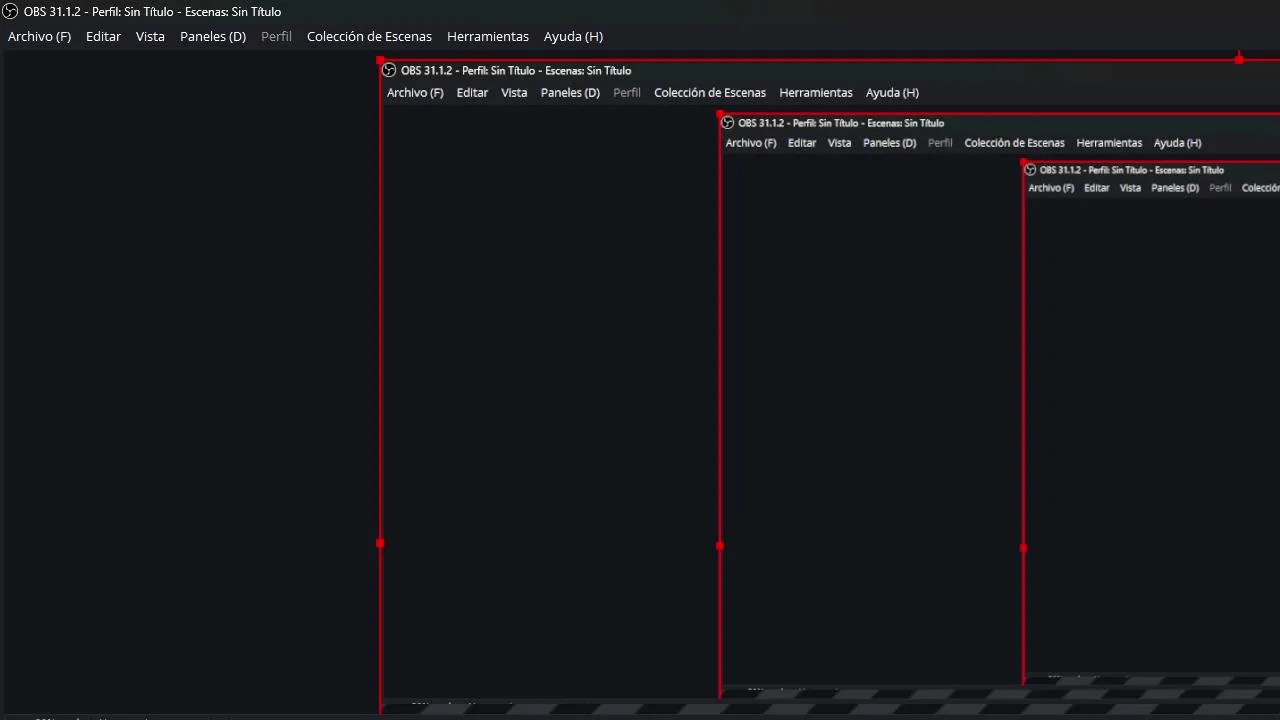Click Vista in the second nested preview
1280x720 pixels.
coord(839,143)
